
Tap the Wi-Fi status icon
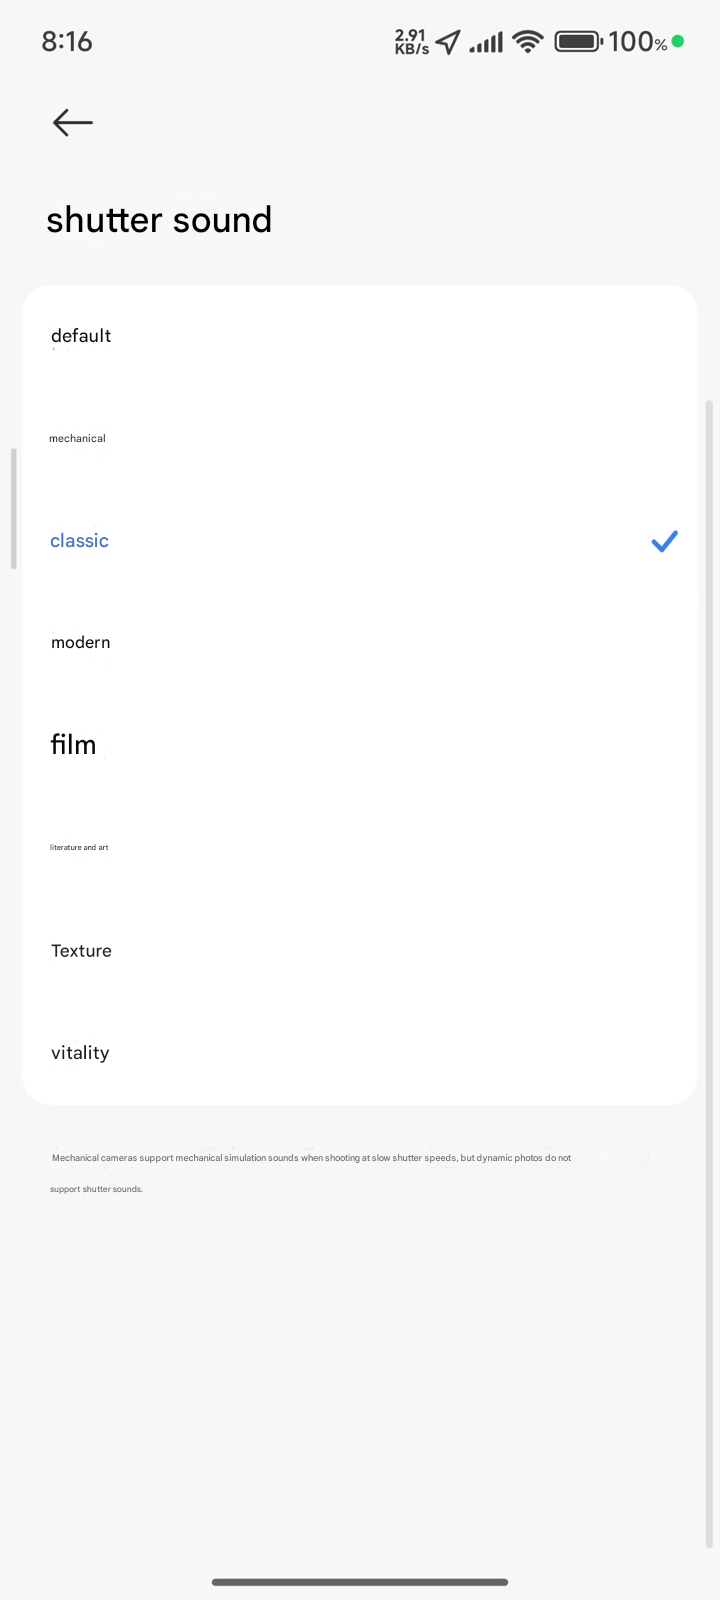[x=527, y=42]
